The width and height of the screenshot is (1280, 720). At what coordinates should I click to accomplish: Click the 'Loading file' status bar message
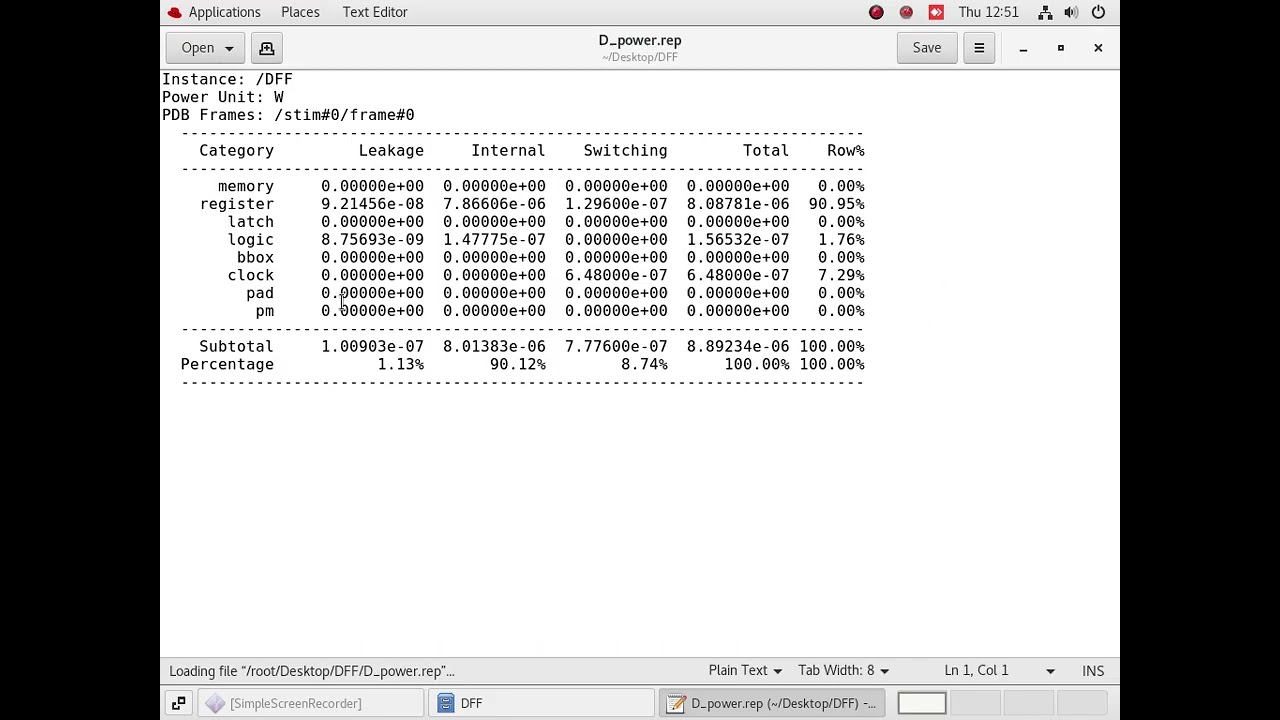tap(311, 671)
